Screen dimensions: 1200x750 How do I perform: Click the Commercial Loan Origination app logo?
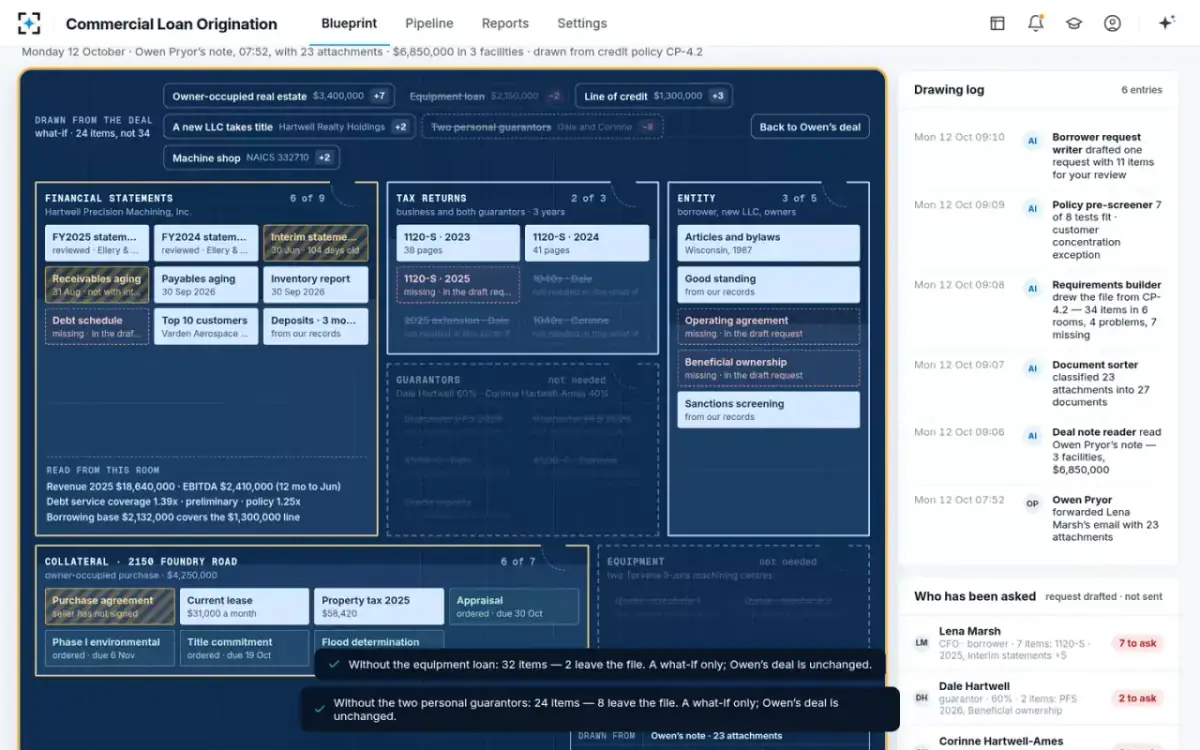click(30, 23)
